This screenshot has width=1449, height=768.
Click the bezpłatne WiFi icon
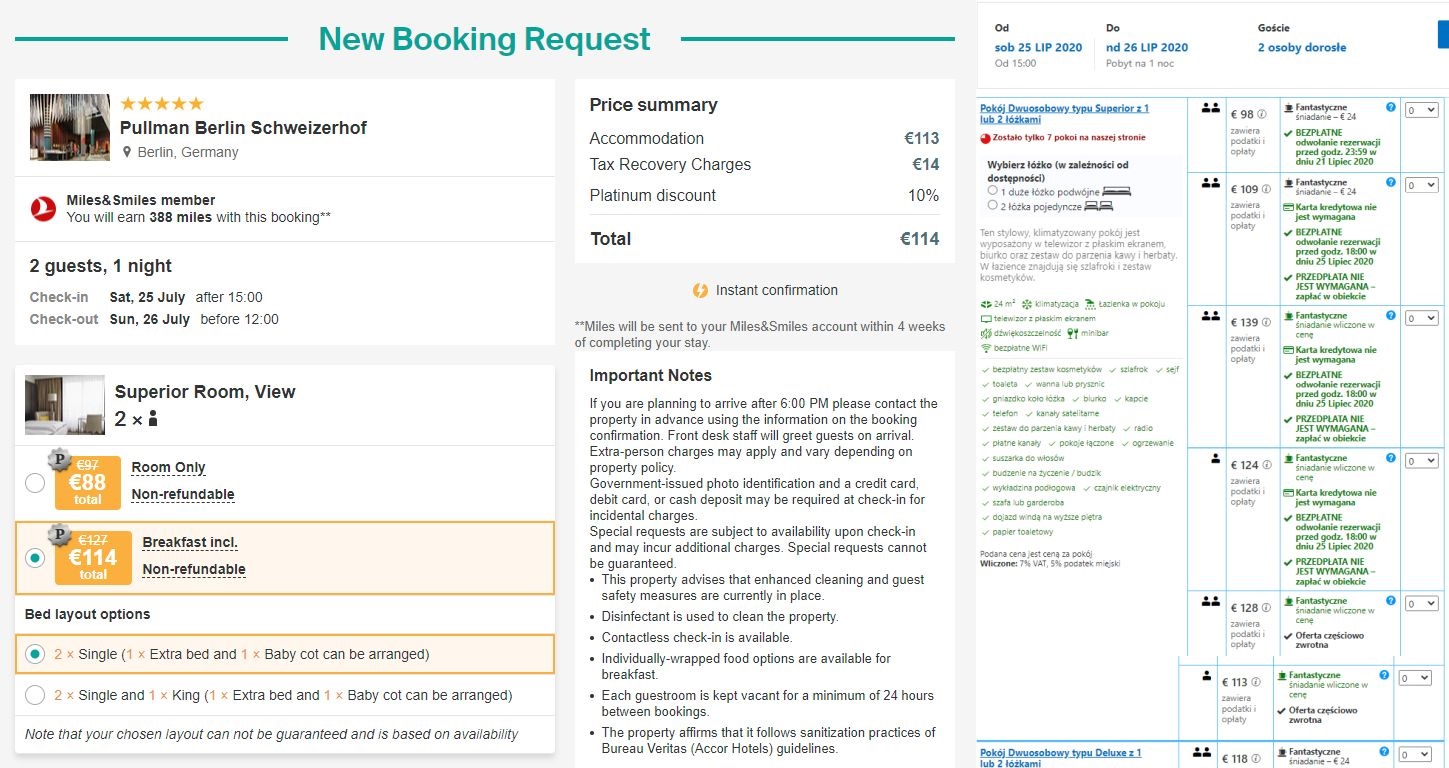[986, 348]
